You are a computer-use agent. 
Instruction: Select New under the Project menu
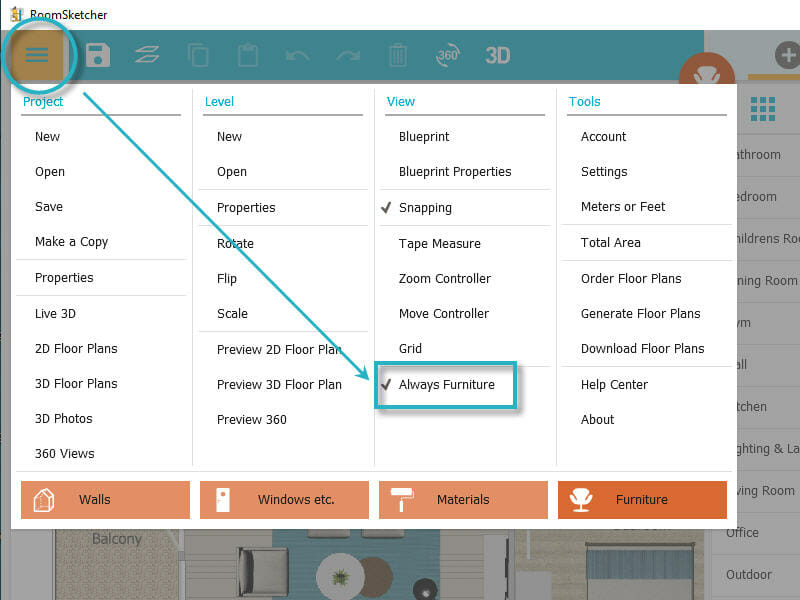tap(47, 136)
